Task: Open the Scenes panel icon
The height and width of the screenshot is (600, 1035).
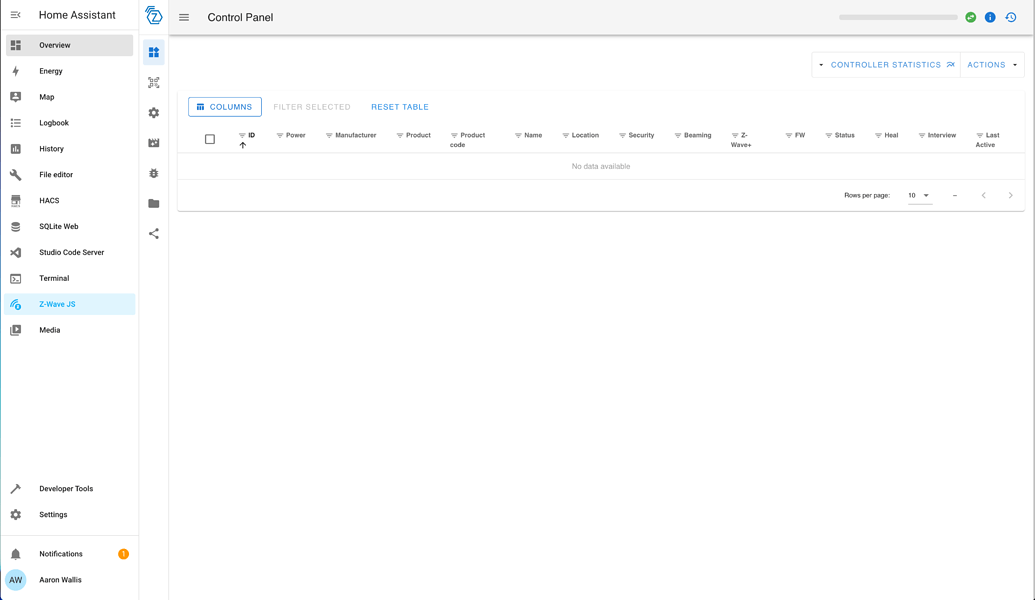Action: coord(153,143)
